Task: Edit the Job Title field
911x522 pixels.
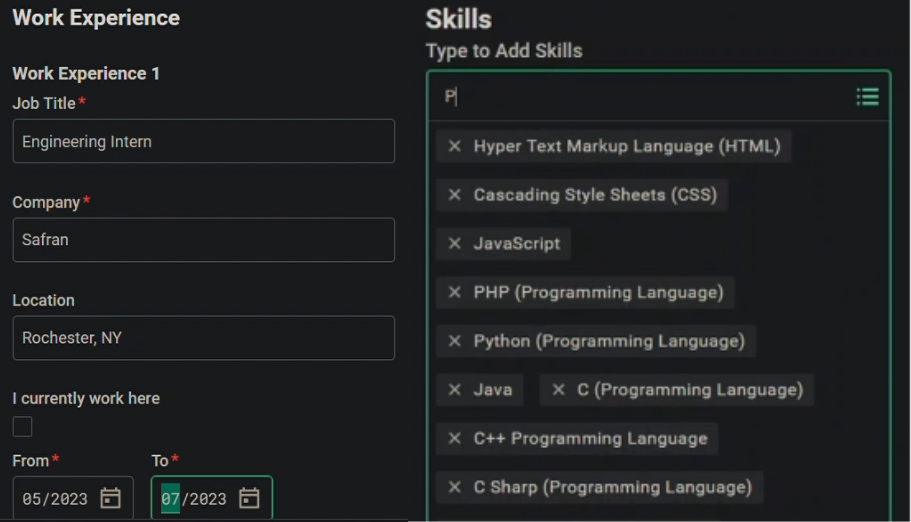Action: pyautogui.click(x=203, y=141)
